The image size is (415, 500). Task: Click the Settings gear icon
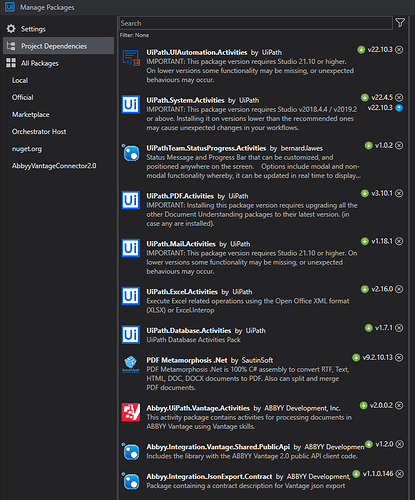pyautogui.click(x=11, y=29)
